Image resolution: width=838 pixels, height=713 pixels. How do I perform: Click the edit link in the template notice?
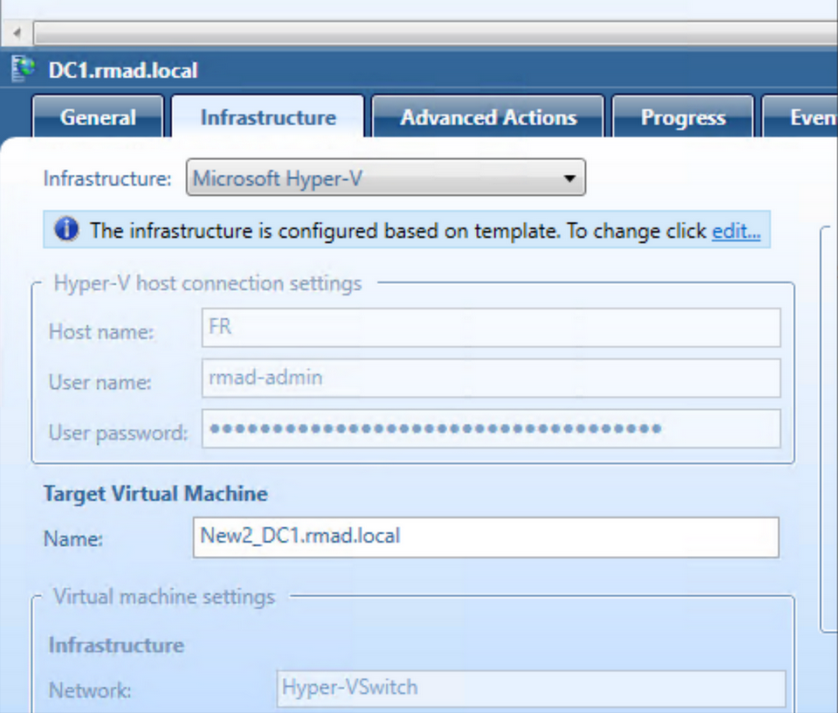pos(736,231)
